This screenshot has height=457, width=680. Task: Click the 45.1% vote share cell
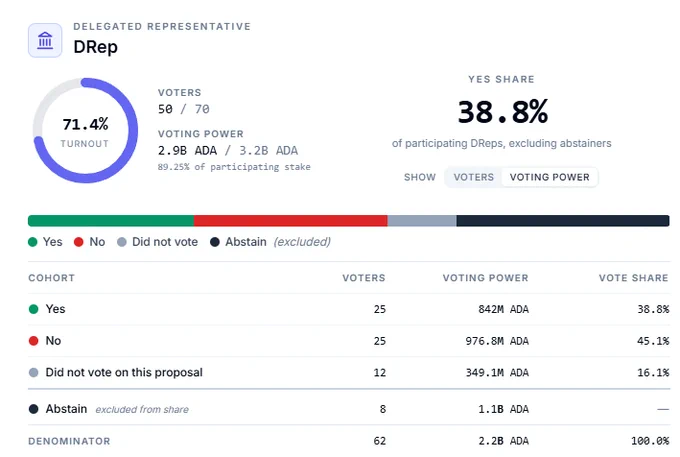click(x=653, y=341)
